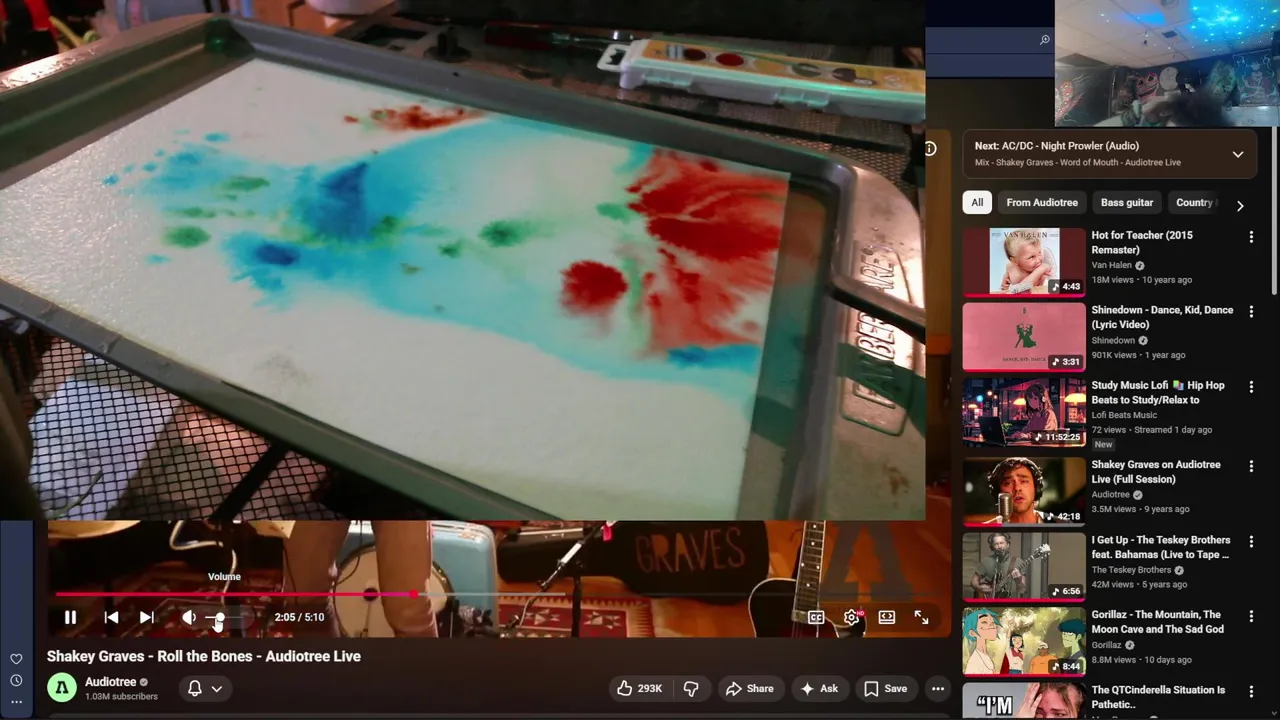The width and height of the screenshot is (1280, 720).
Task: Select the Country filter chip
Action: click(1194, 202)
